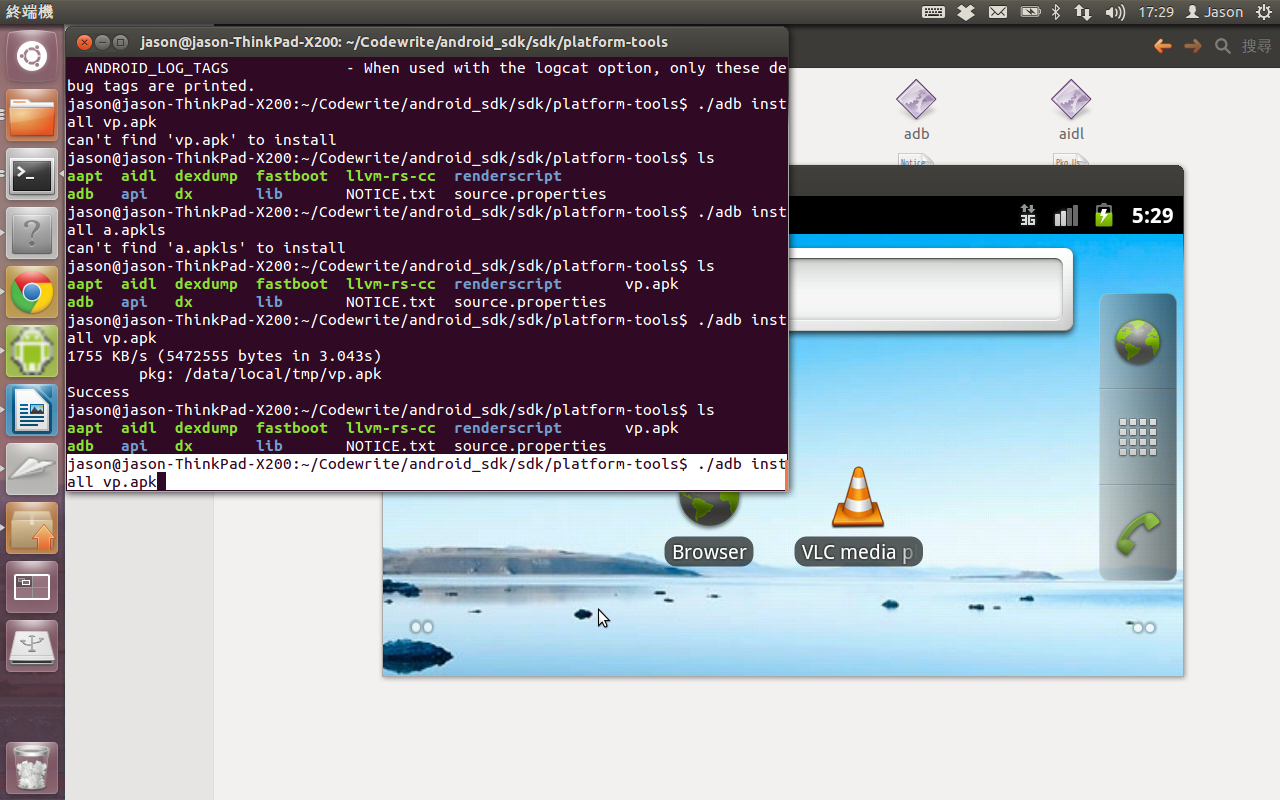Open the Software Updater package icon
The height and width of the screenshot is (800, 1280).
(x=32, y=528)
